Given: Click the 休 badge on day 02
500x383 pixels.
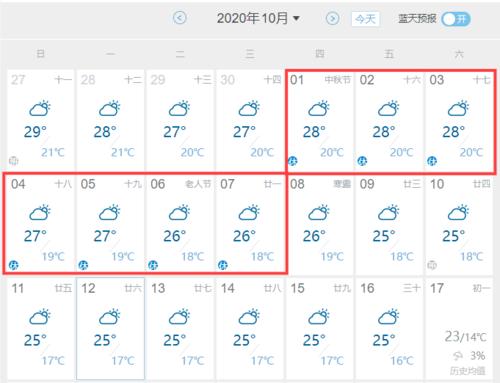Looking at the screenshot, I should (362, 161).
